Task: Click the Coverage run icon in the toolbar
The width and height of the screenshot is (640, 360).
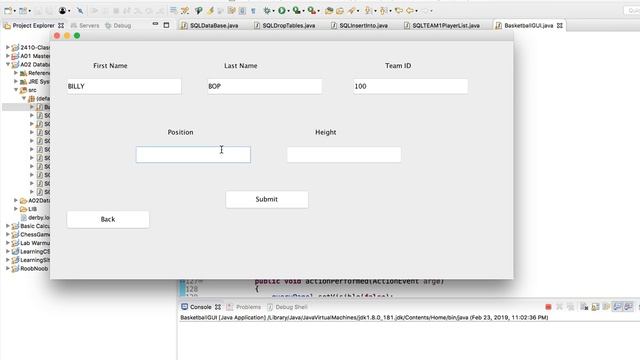Action: click(297, 11)
